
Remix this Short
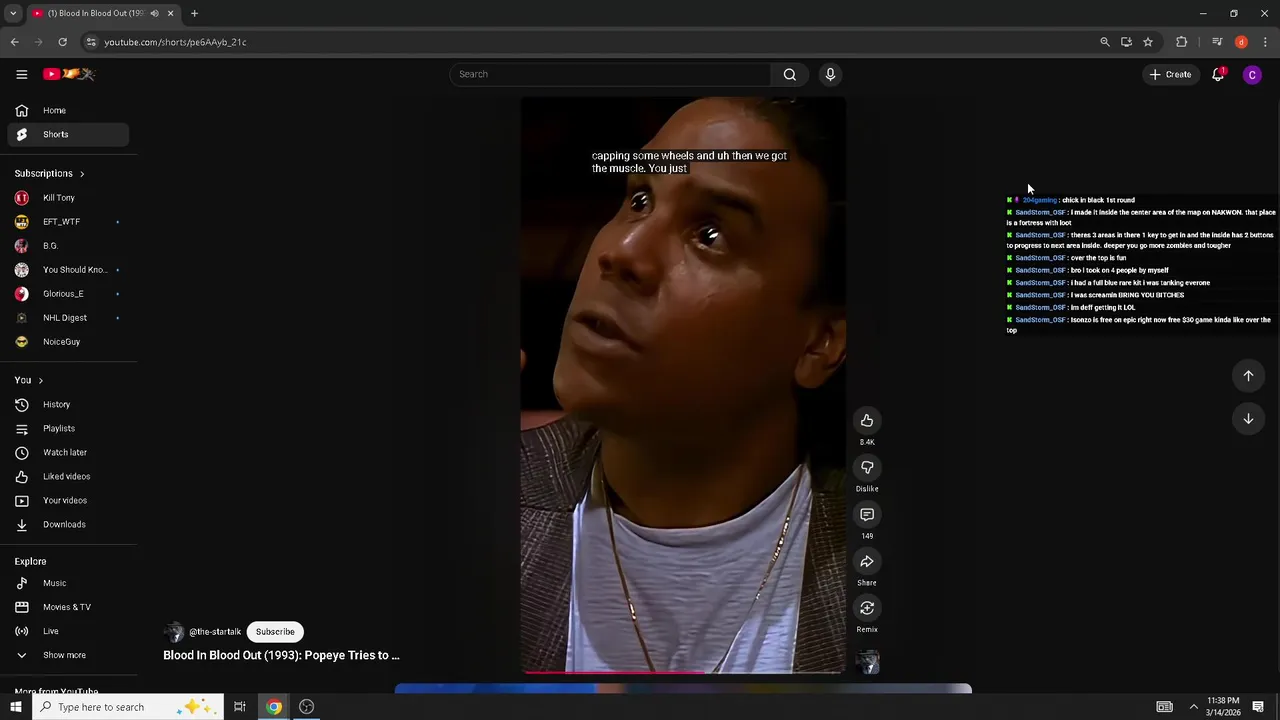tap(867, 608)
